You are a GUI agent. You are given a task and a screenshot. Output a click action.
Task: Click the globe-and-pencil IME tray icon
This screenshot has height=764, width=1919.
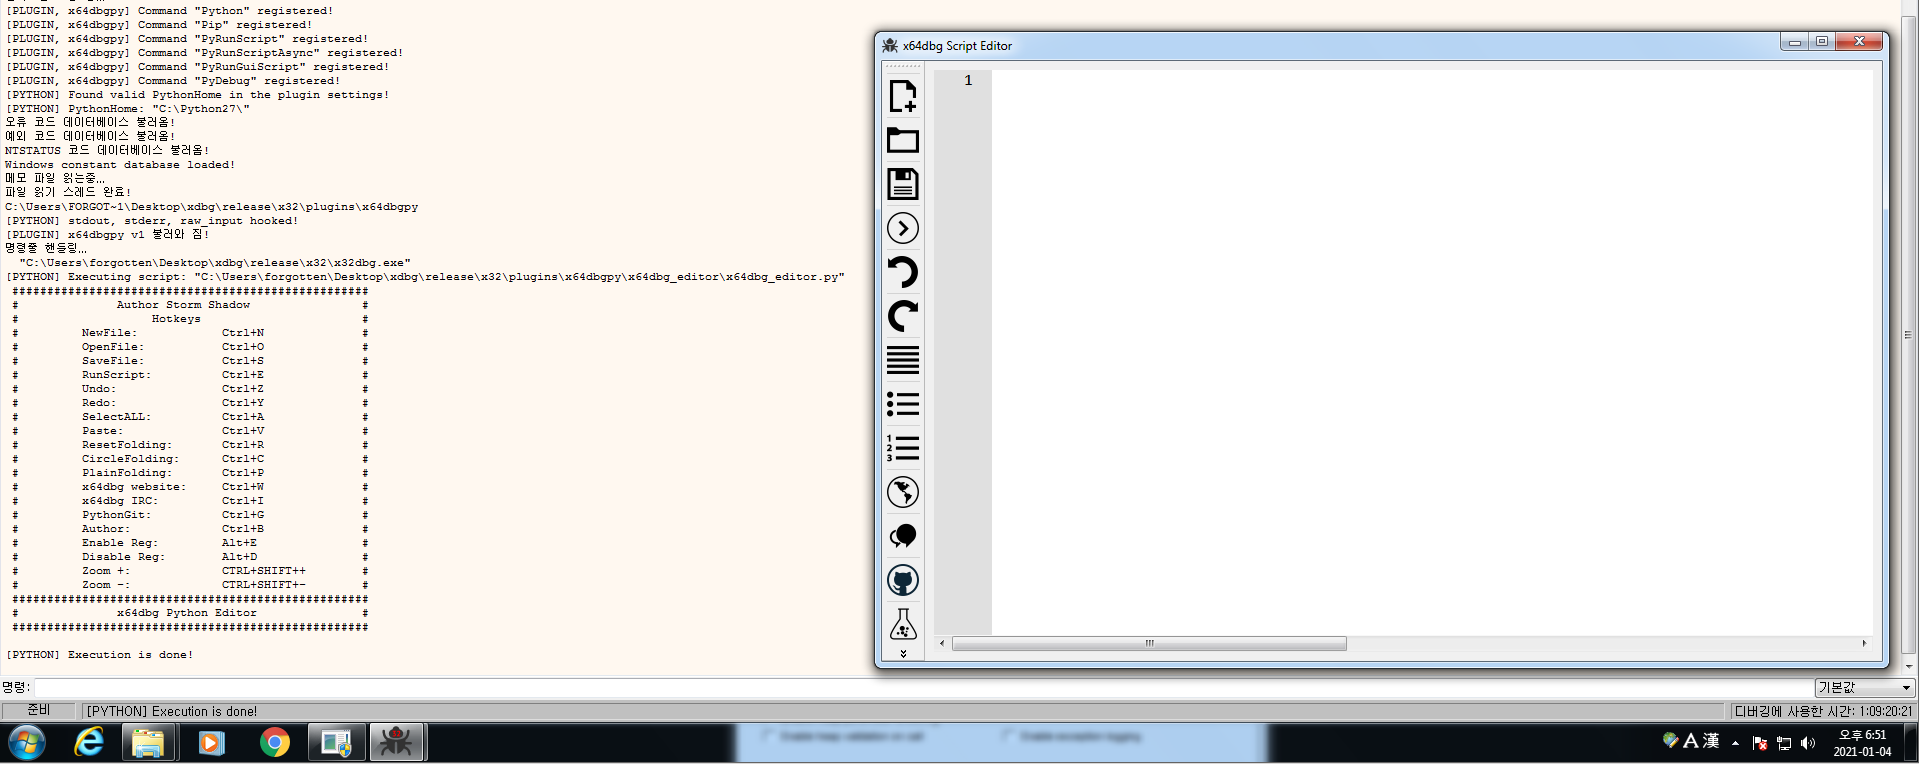(1671, 741)
